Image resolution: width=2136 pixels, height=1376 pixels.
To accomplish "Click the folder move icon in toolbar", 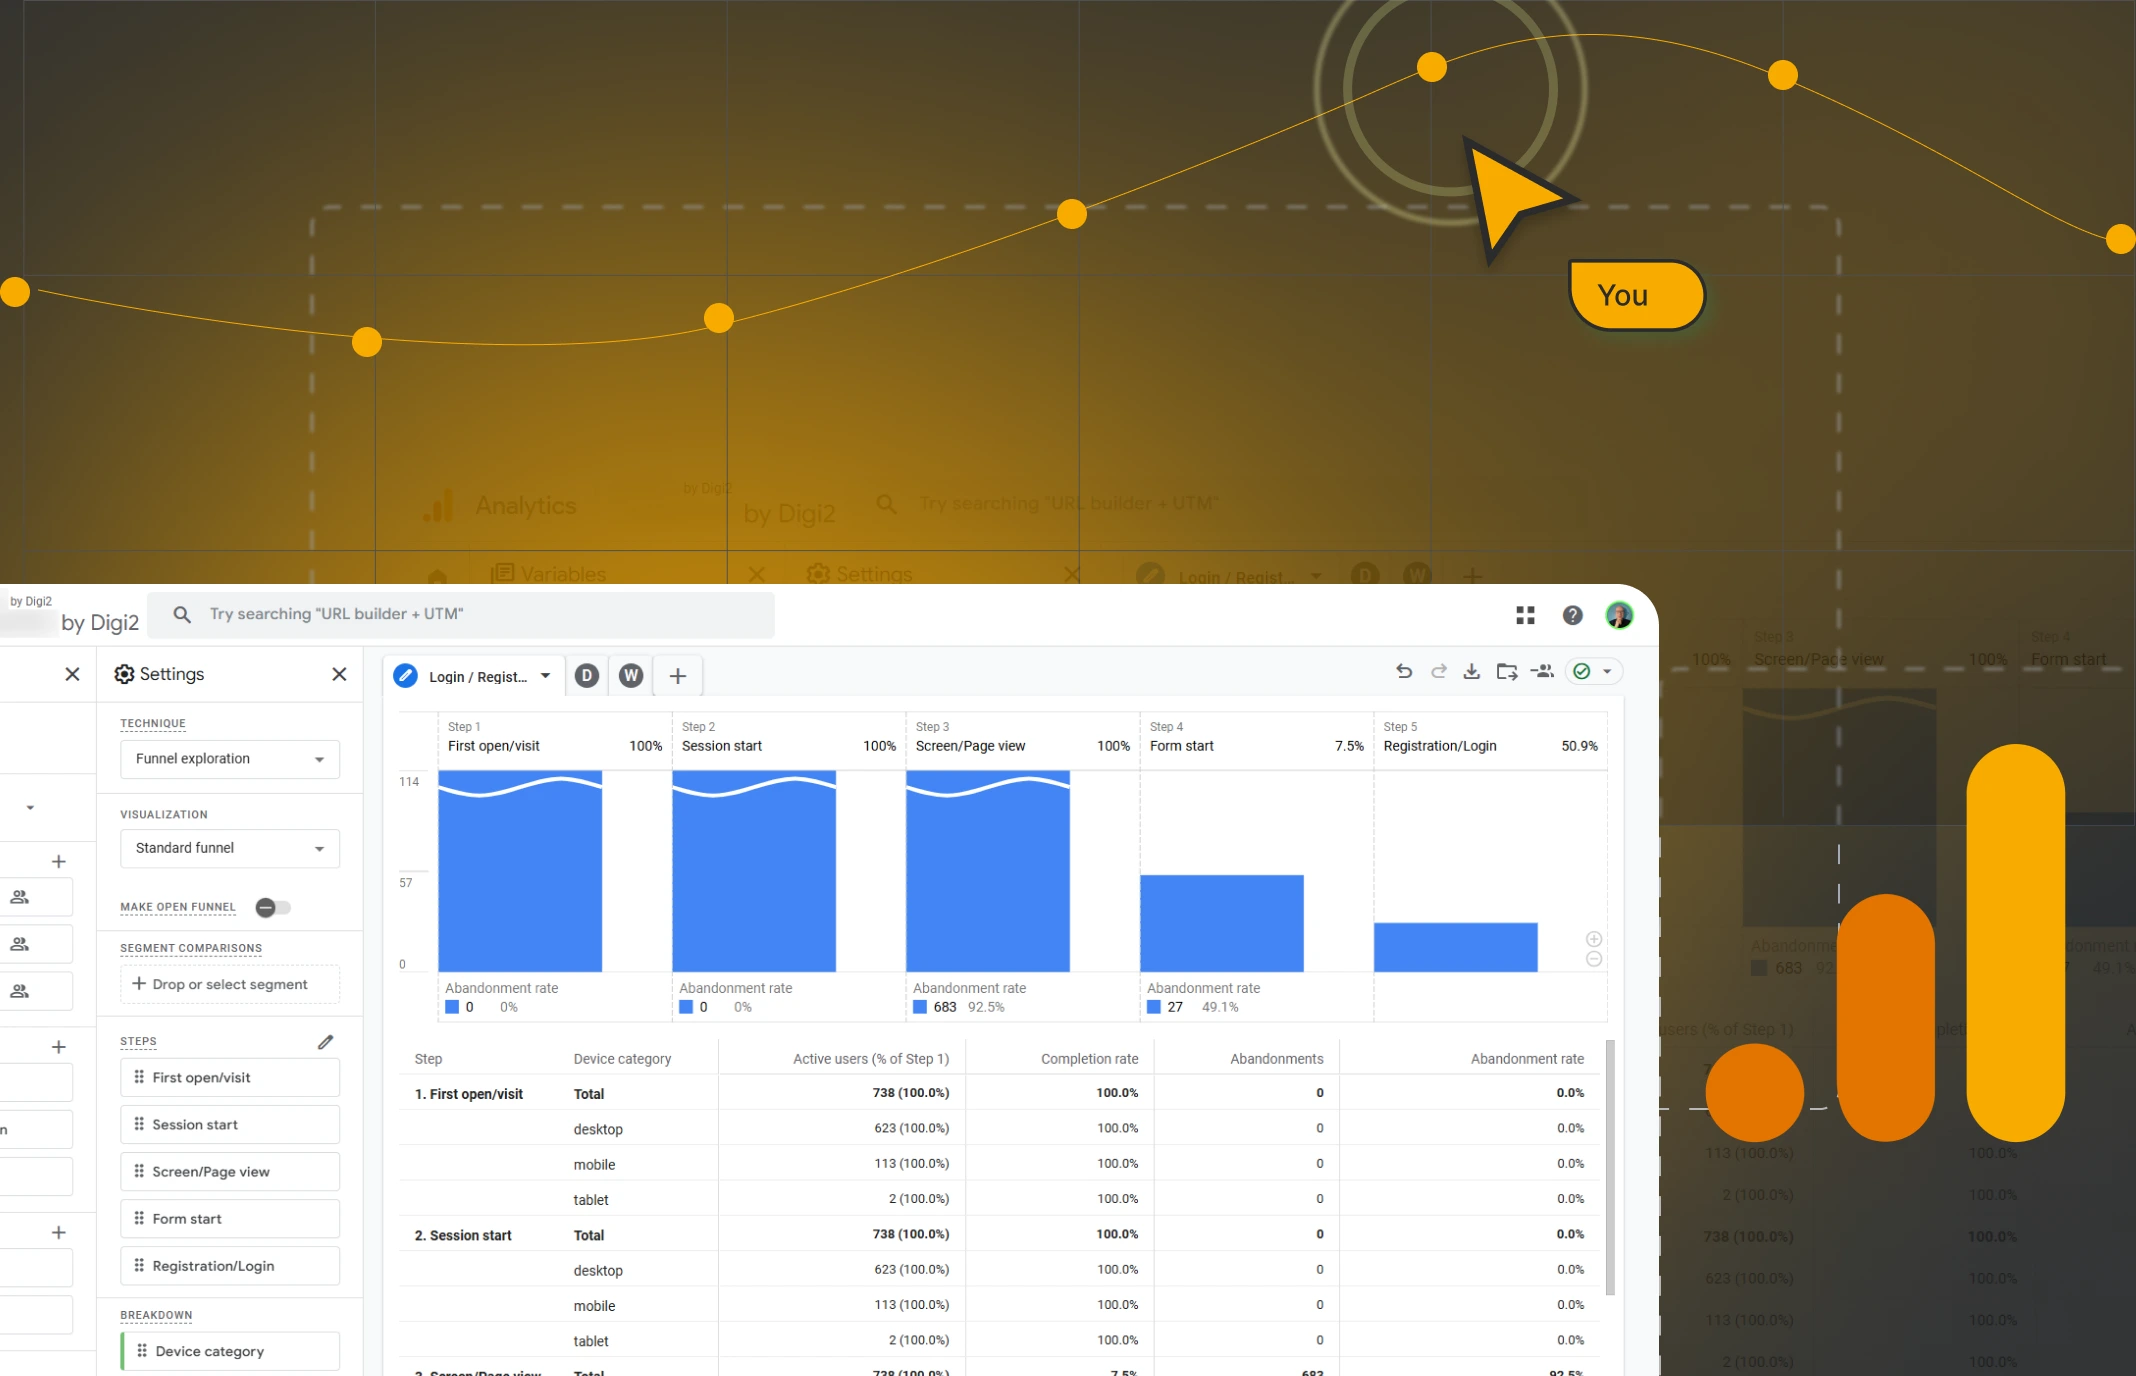I will [x=1506, y=671].
